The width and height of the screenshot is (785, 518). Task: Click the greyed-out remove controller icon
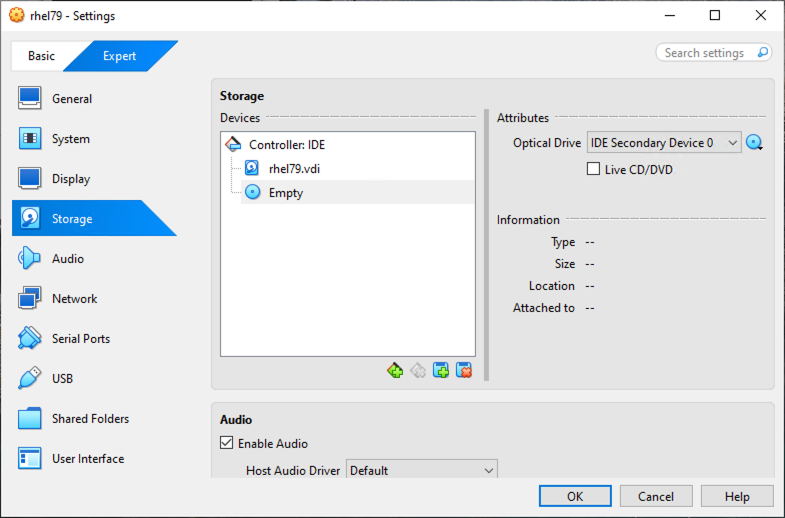pyautogui.click(x=418, y=370)
